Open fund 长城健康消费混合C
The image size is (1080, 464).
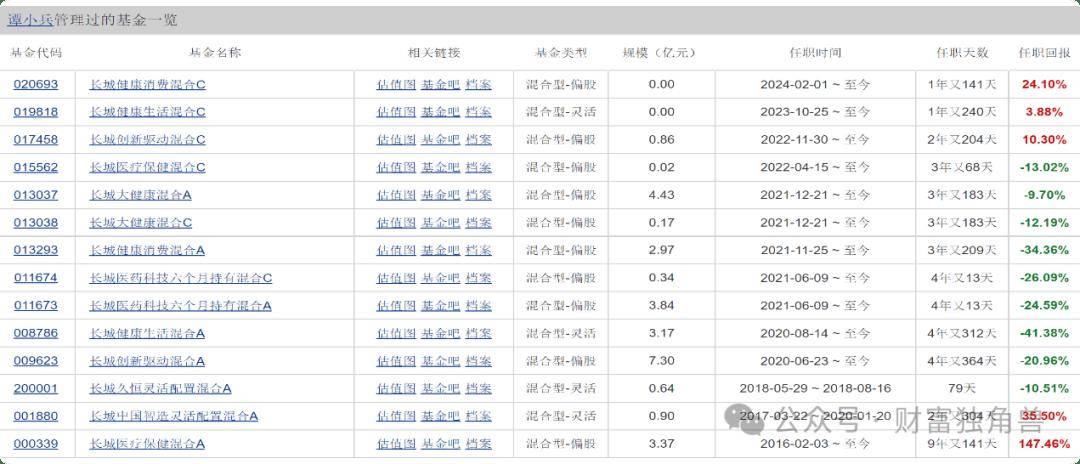147,85
